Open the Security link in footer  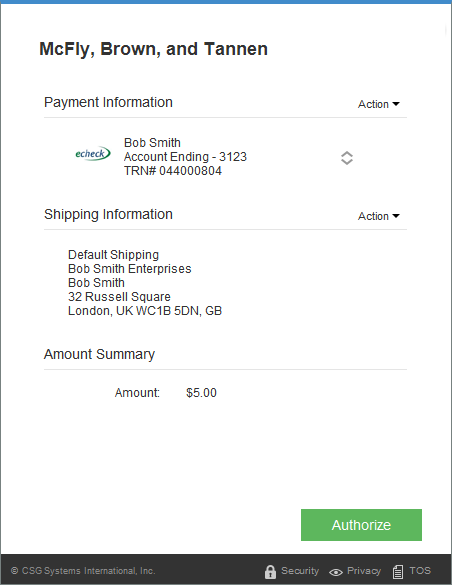pos(300,571)
